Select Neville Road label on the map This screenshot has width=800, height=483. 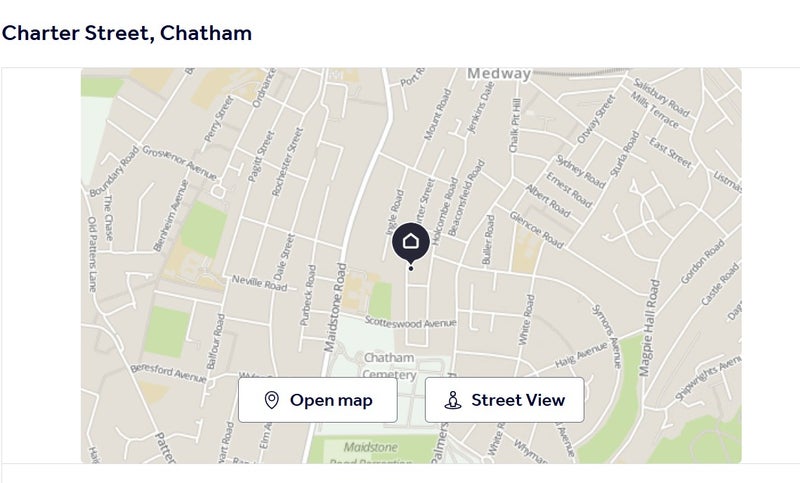click(260, 285)
